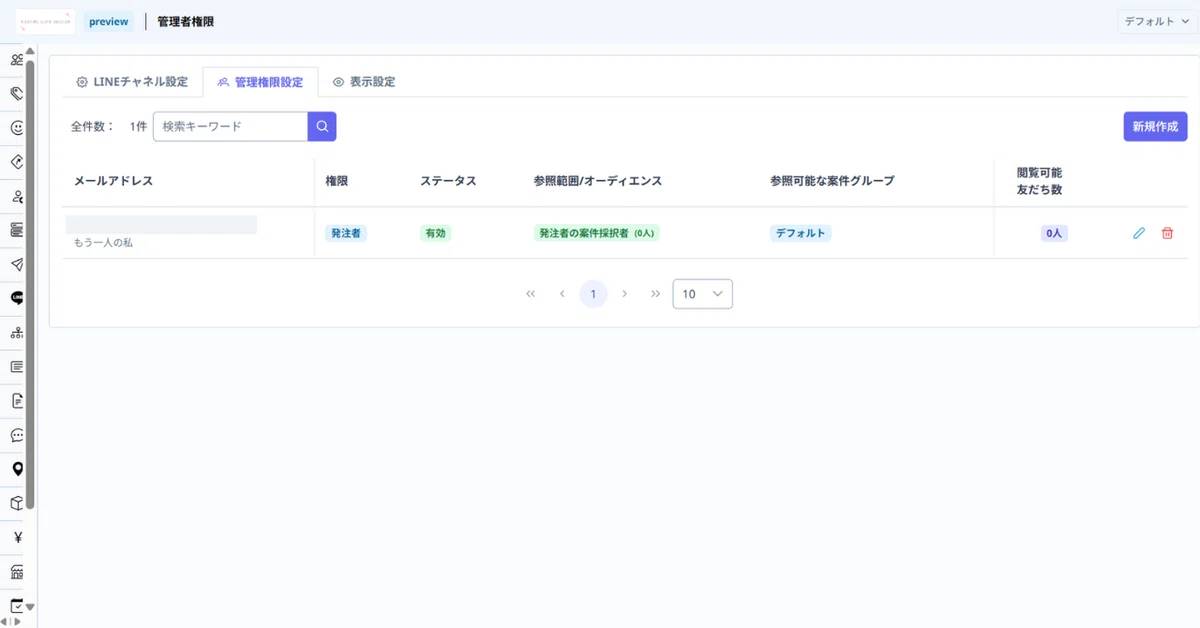Open the tag sidebar icon
The width and height of the screenshot is (1200, 628).
[17, 94]
